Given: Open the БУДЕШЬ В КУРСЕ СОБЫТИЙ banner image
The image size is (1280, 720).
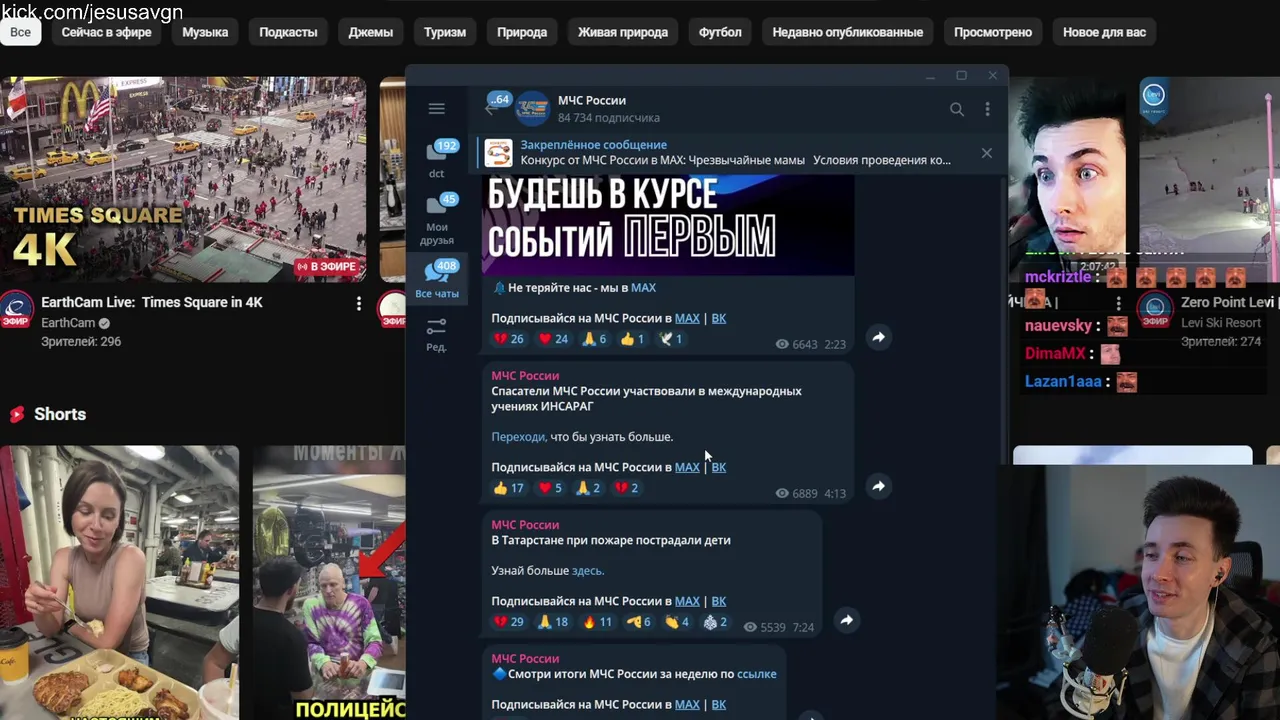Looking at the screenshot, I should pos(668,224).
